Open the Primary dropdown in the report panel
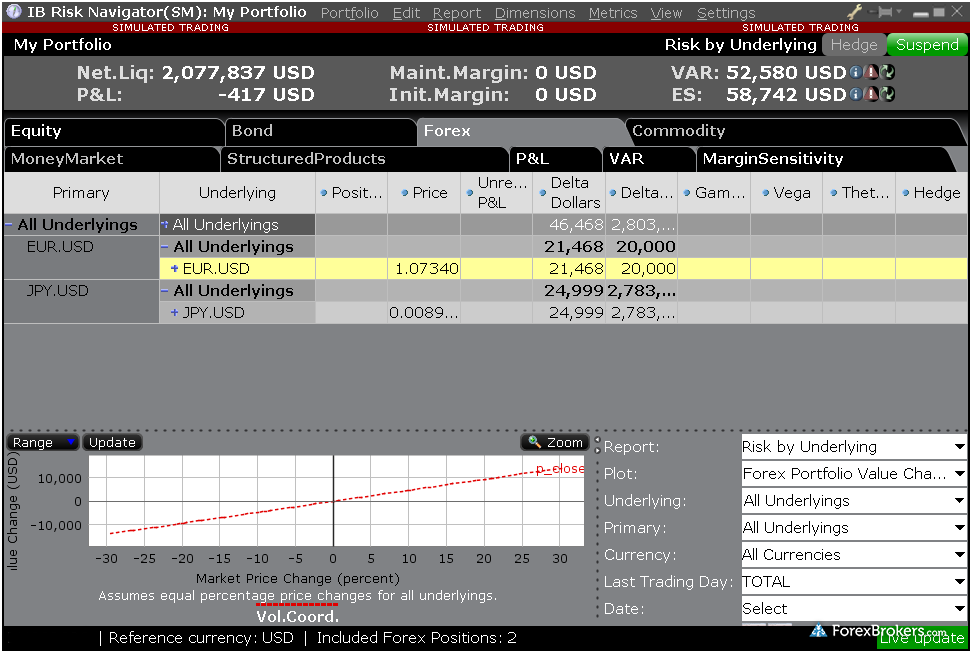The width and height of the screenshot is (972, 653). point(854,528)
